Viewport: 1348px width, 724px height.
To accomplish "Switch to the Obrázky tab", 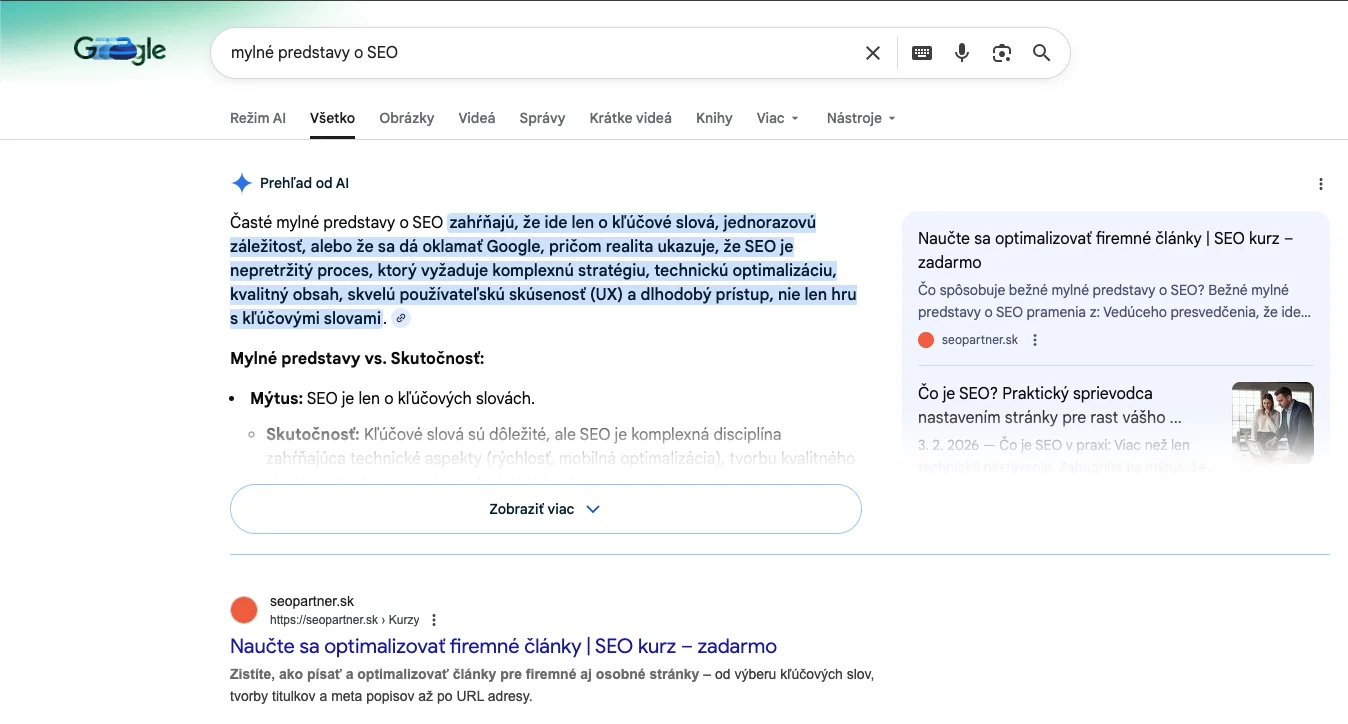I will (406, 118).
